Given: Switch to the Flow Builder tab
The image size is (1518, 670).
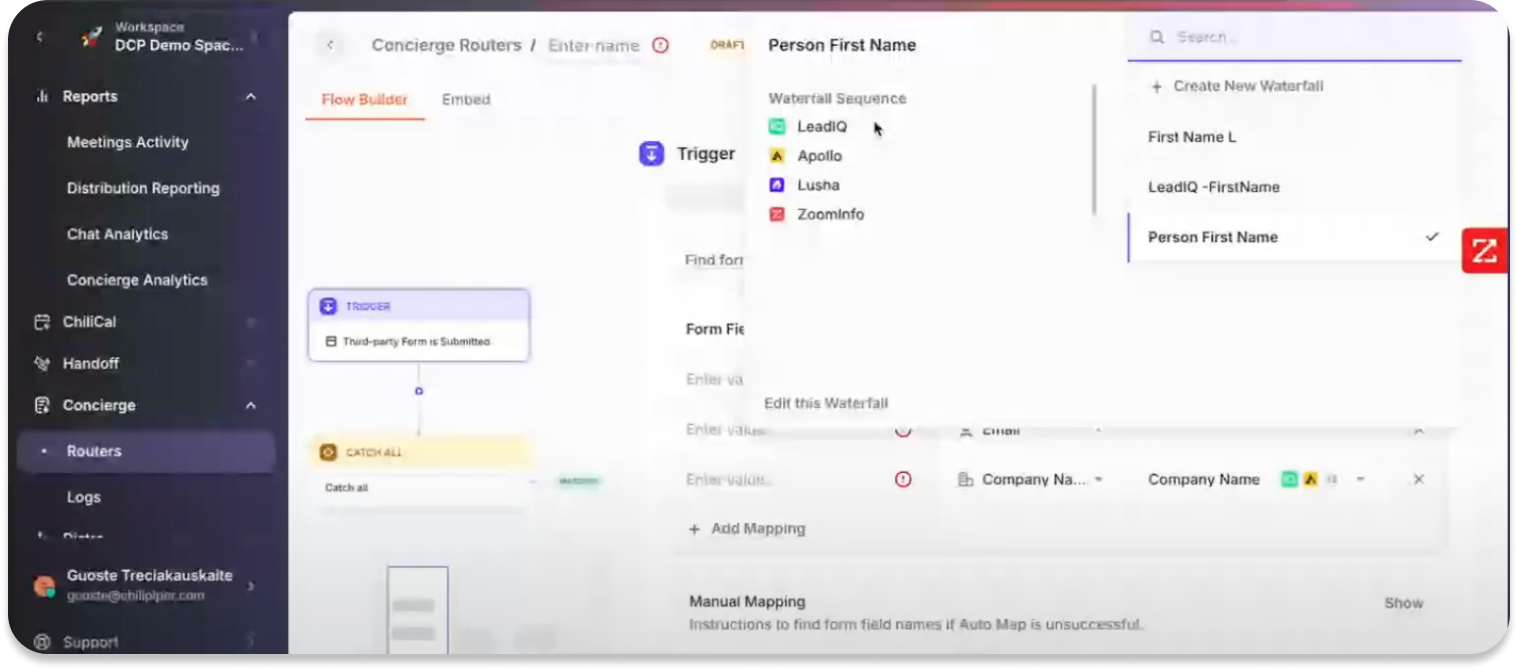Looking at the screenshot, I should (x=364, y=100).
